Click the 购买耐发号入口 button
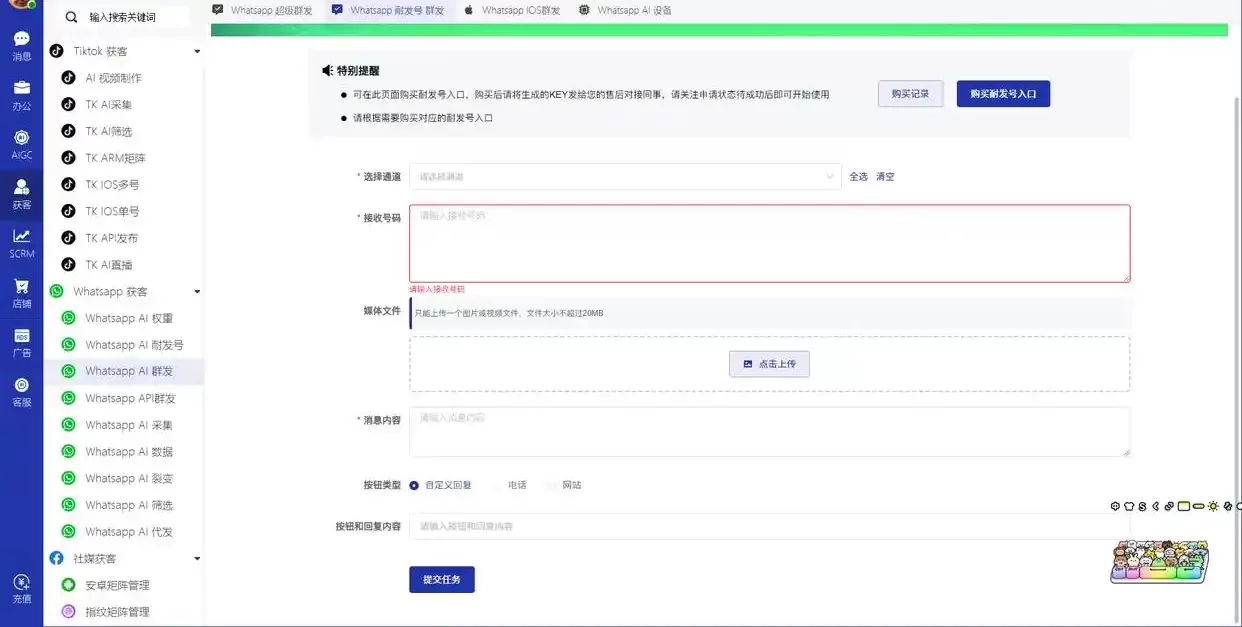The image size is (1242, 627). coord(1003,93)
